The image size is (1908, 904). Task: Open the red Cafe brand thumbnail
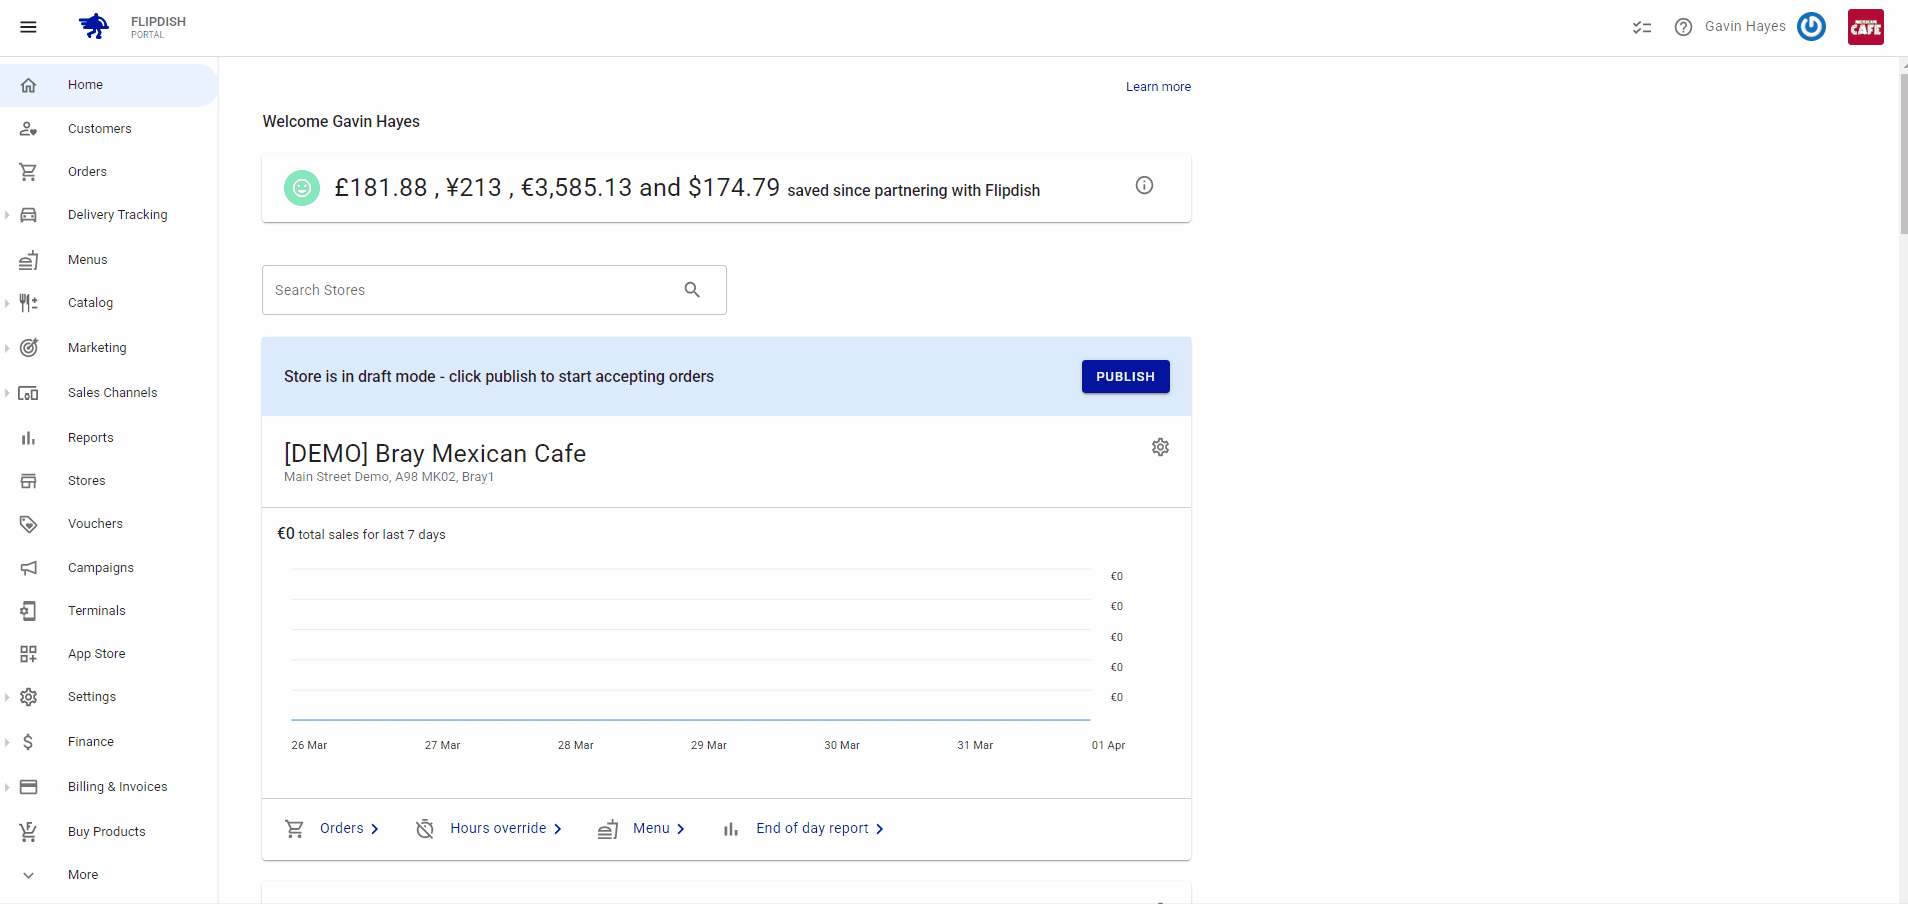1866,27
